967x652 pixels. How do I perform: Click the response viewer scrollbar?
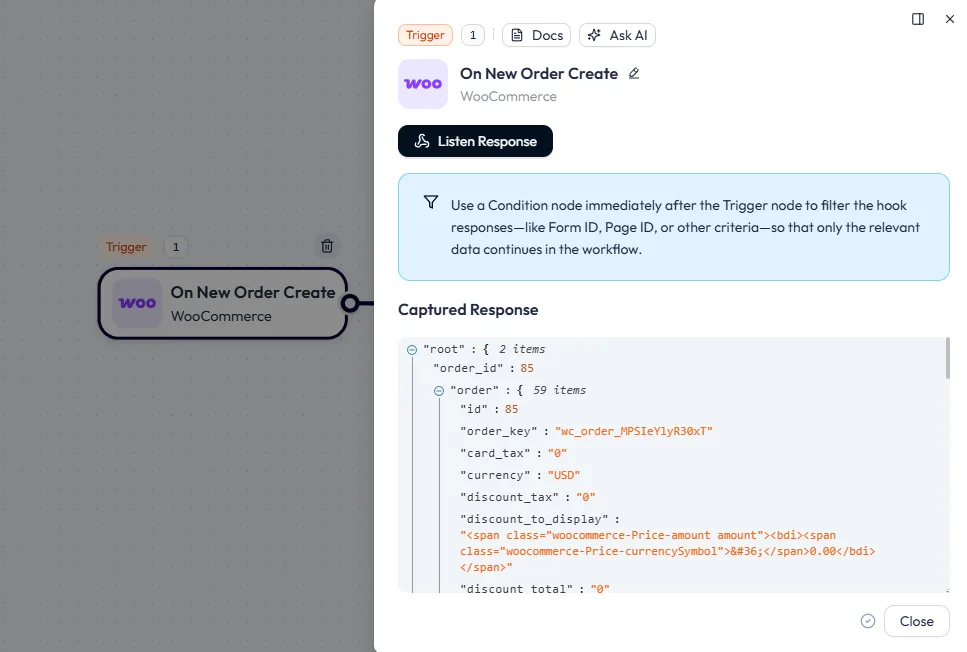(948, 358)
